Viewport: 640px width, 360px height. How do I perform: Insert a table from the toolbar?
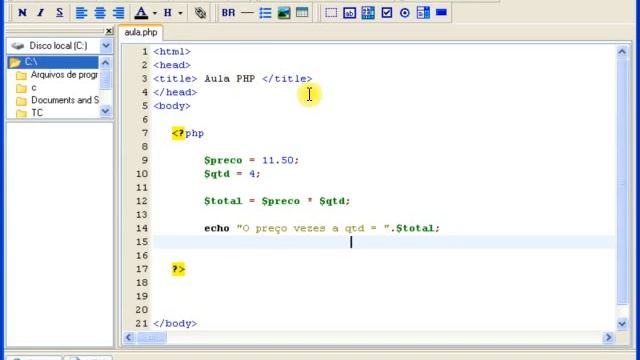(x=302, y=13)
